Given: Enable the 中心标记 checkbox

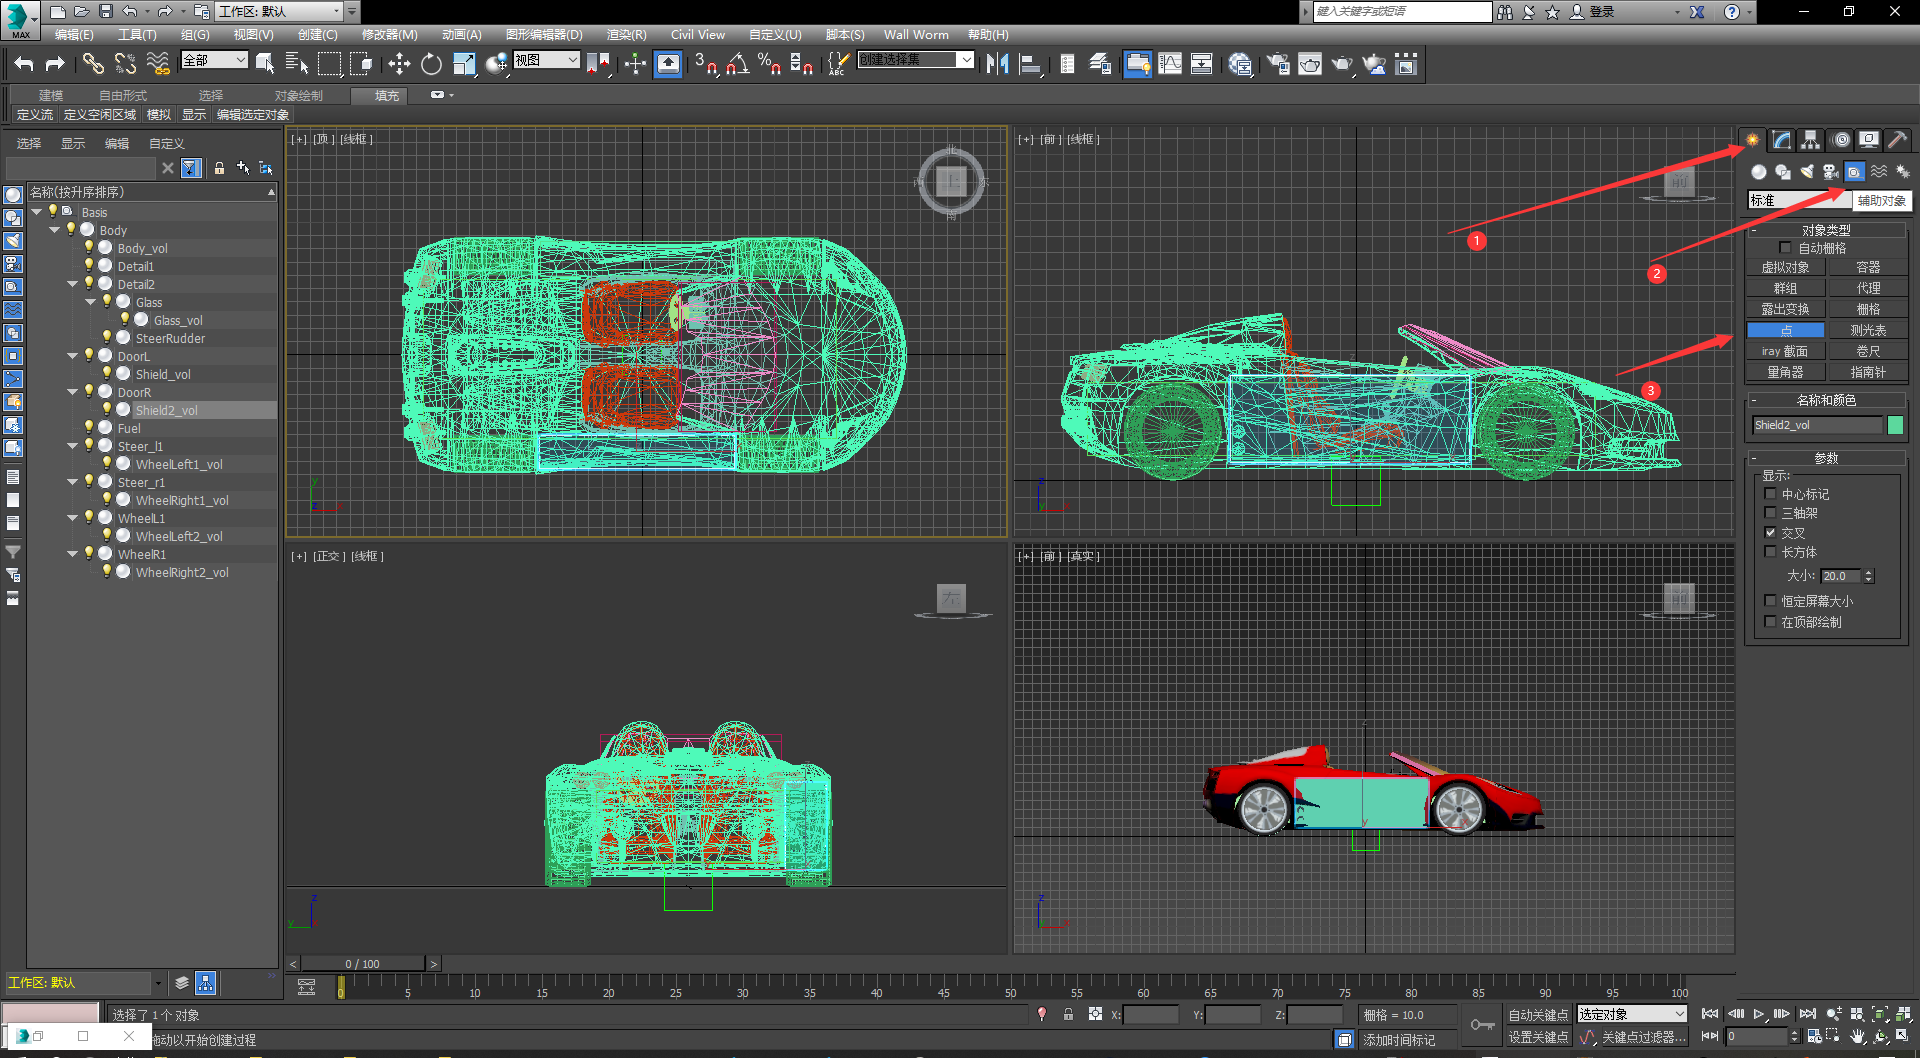Looking at the screenshot, I should (x=1770, y=494).
